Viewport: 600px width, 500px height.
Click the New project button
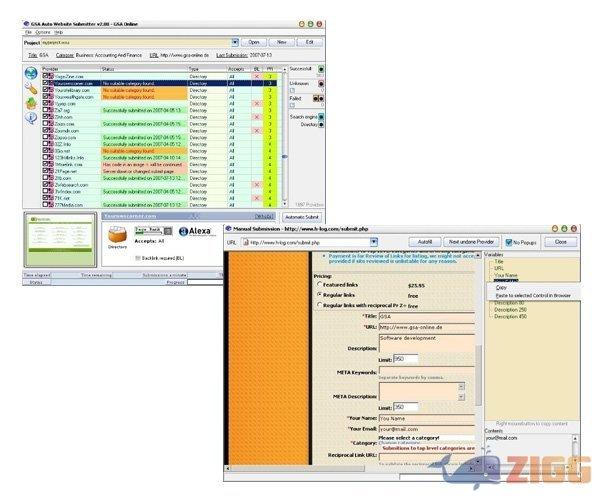(282, 42)
